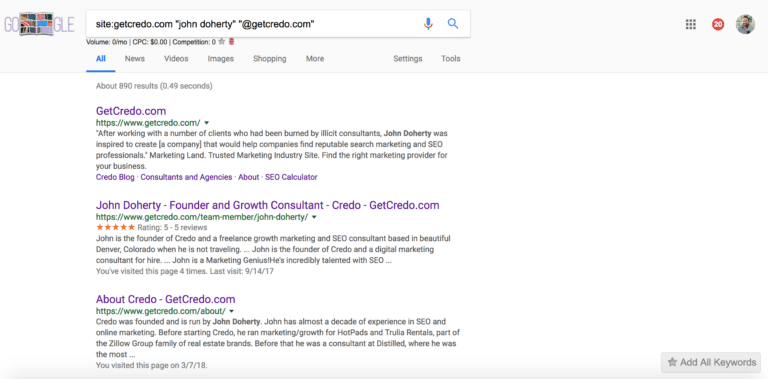The width and height of the screenshot is (768, 379).
Task: Start voice search with microphone icon
Action: pyautogui.click(x=428, y=24)
